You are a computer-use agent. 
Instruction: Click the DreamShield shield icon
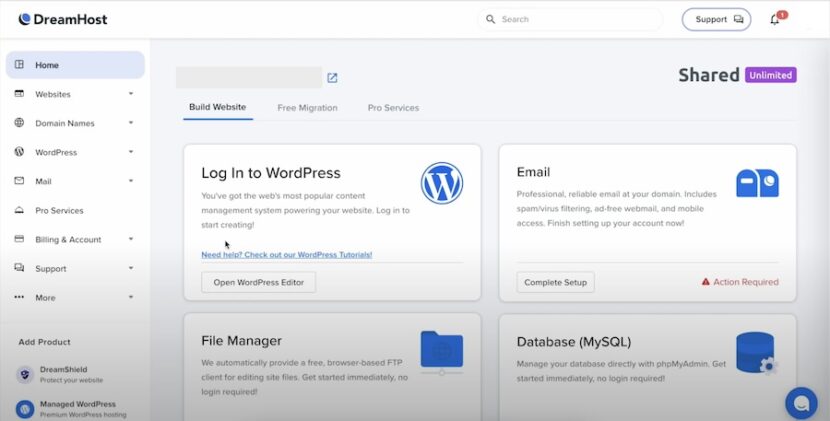click(25, 375)
